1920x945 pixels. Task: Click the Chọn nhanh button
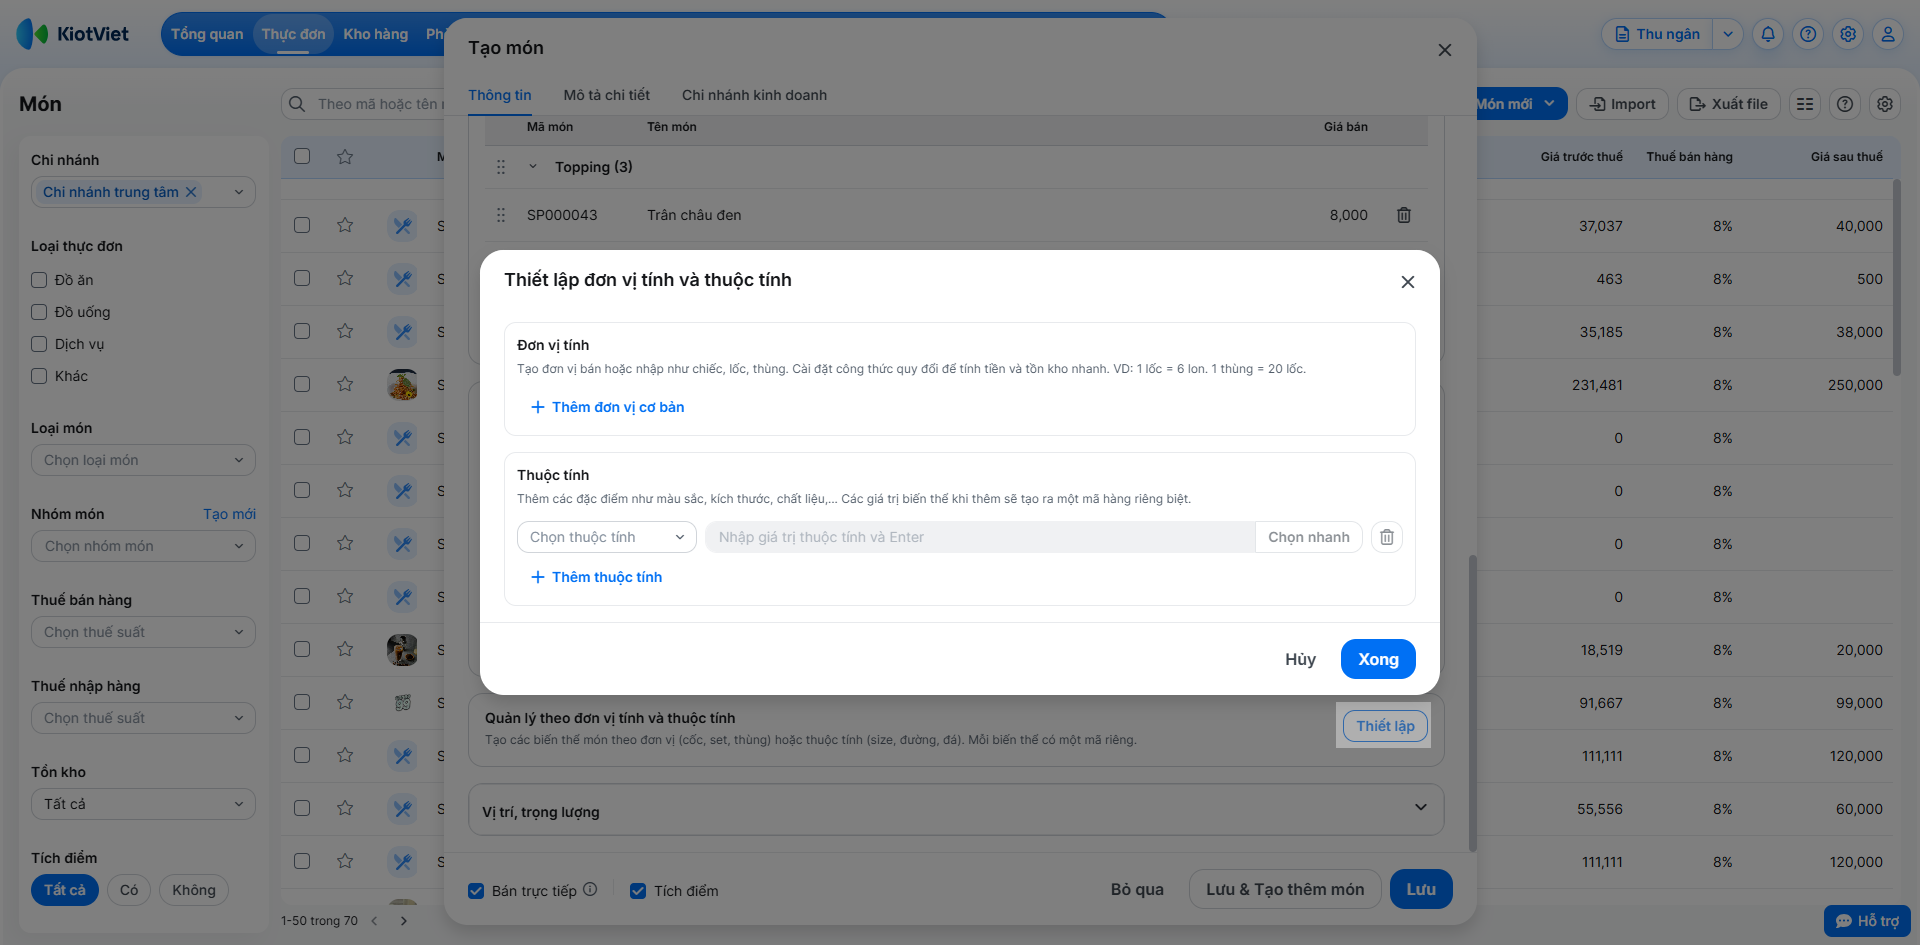pos(1309,537)
